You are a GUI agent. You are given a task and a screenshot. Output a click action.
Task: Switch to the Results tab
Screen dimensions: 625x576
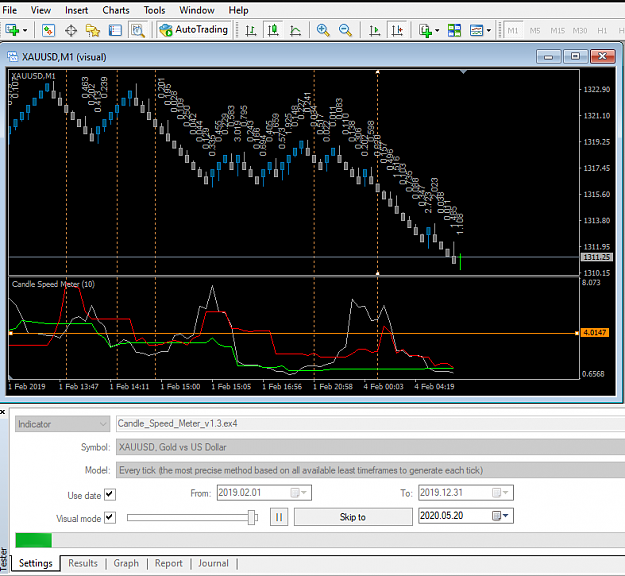tap(83, 563)
